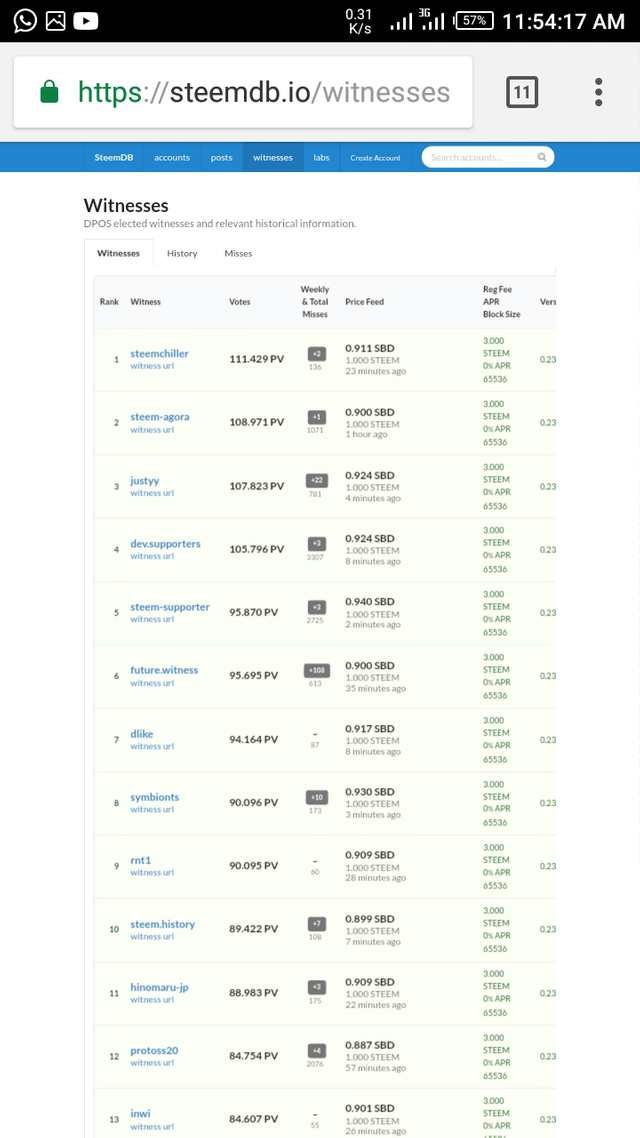Click the 0.911 SBD price feed

point(370,348)
